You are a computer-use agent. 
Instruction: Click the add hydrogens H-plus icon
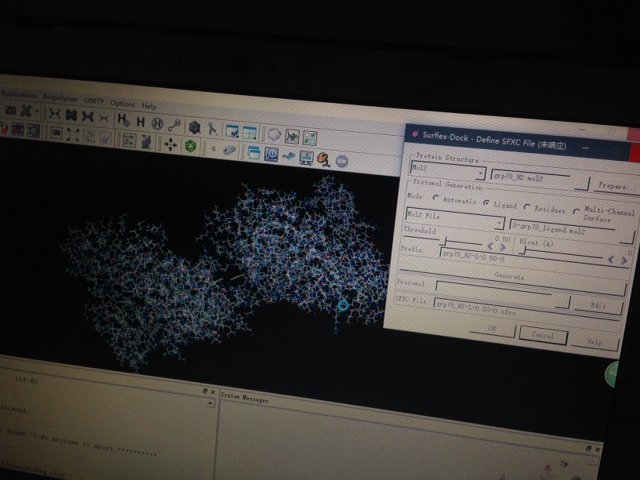pyautogui.click(x=123, y=120)
